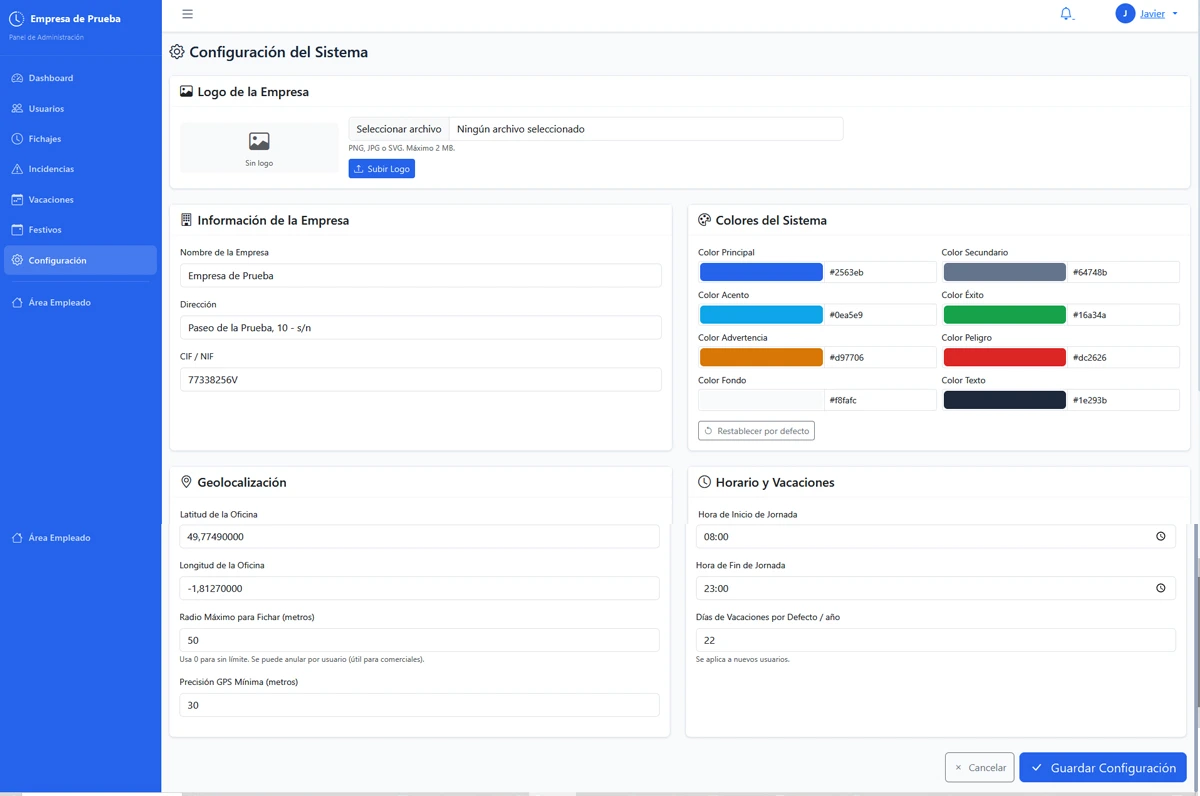The width and height of the screenshot is (1200, 796).
Task: Pick the Color Éxito green swatch
Action: click(1005, 315)
